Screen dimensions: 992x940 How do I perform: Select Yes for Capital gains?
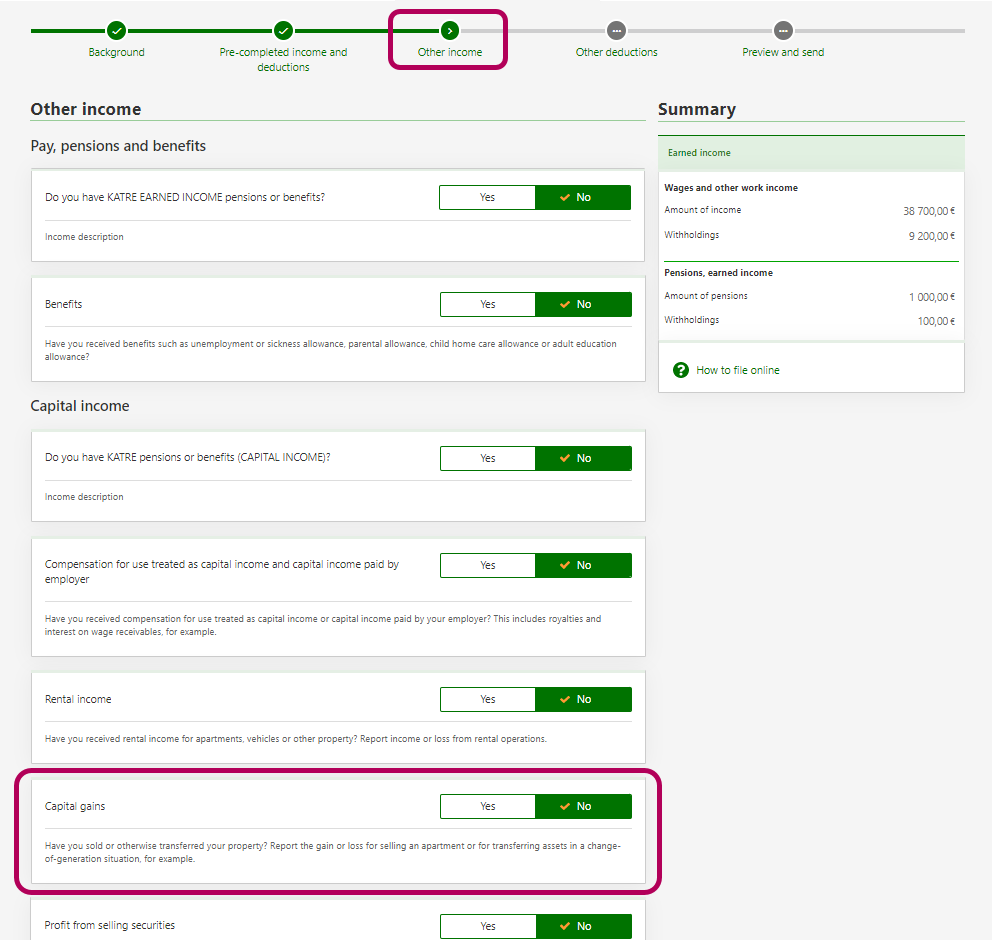click(x=487, y=806)
